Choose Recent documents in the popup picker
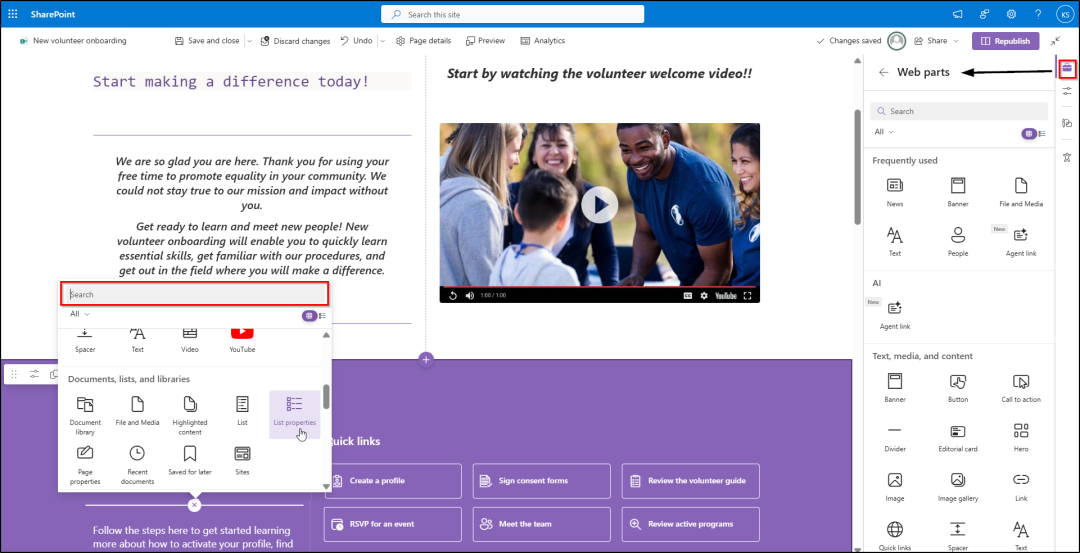Screen dimensions: 1080x553 [137, 465]
